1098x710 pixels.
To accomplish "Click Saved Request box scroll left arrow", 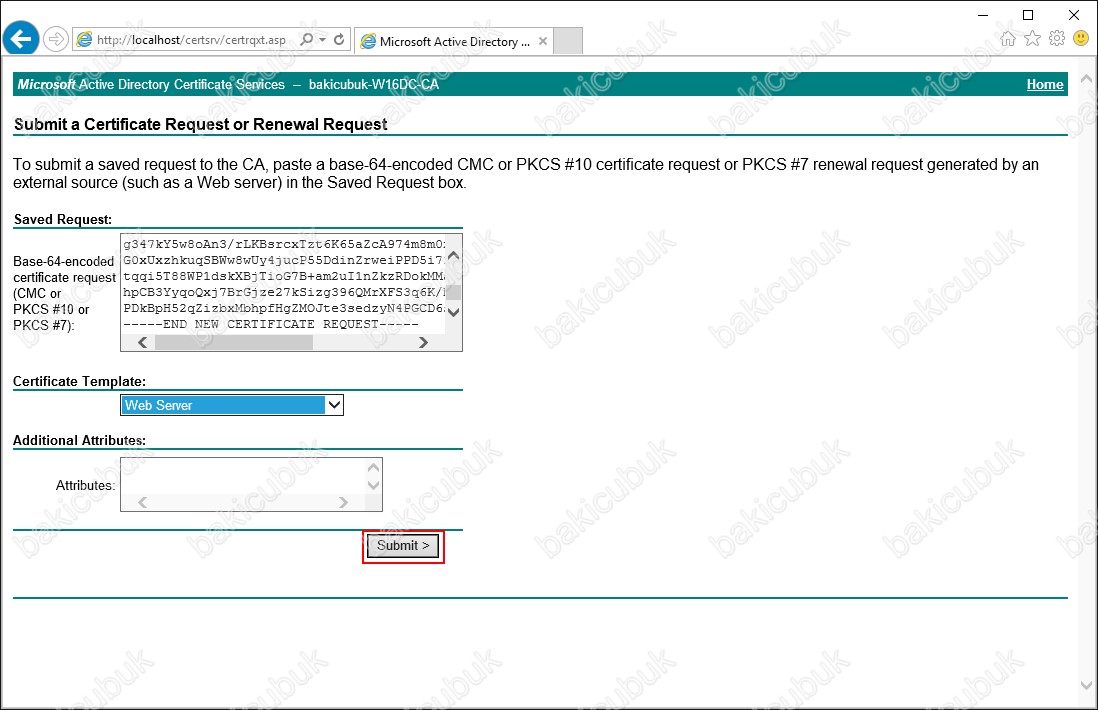I will [143, 342].
